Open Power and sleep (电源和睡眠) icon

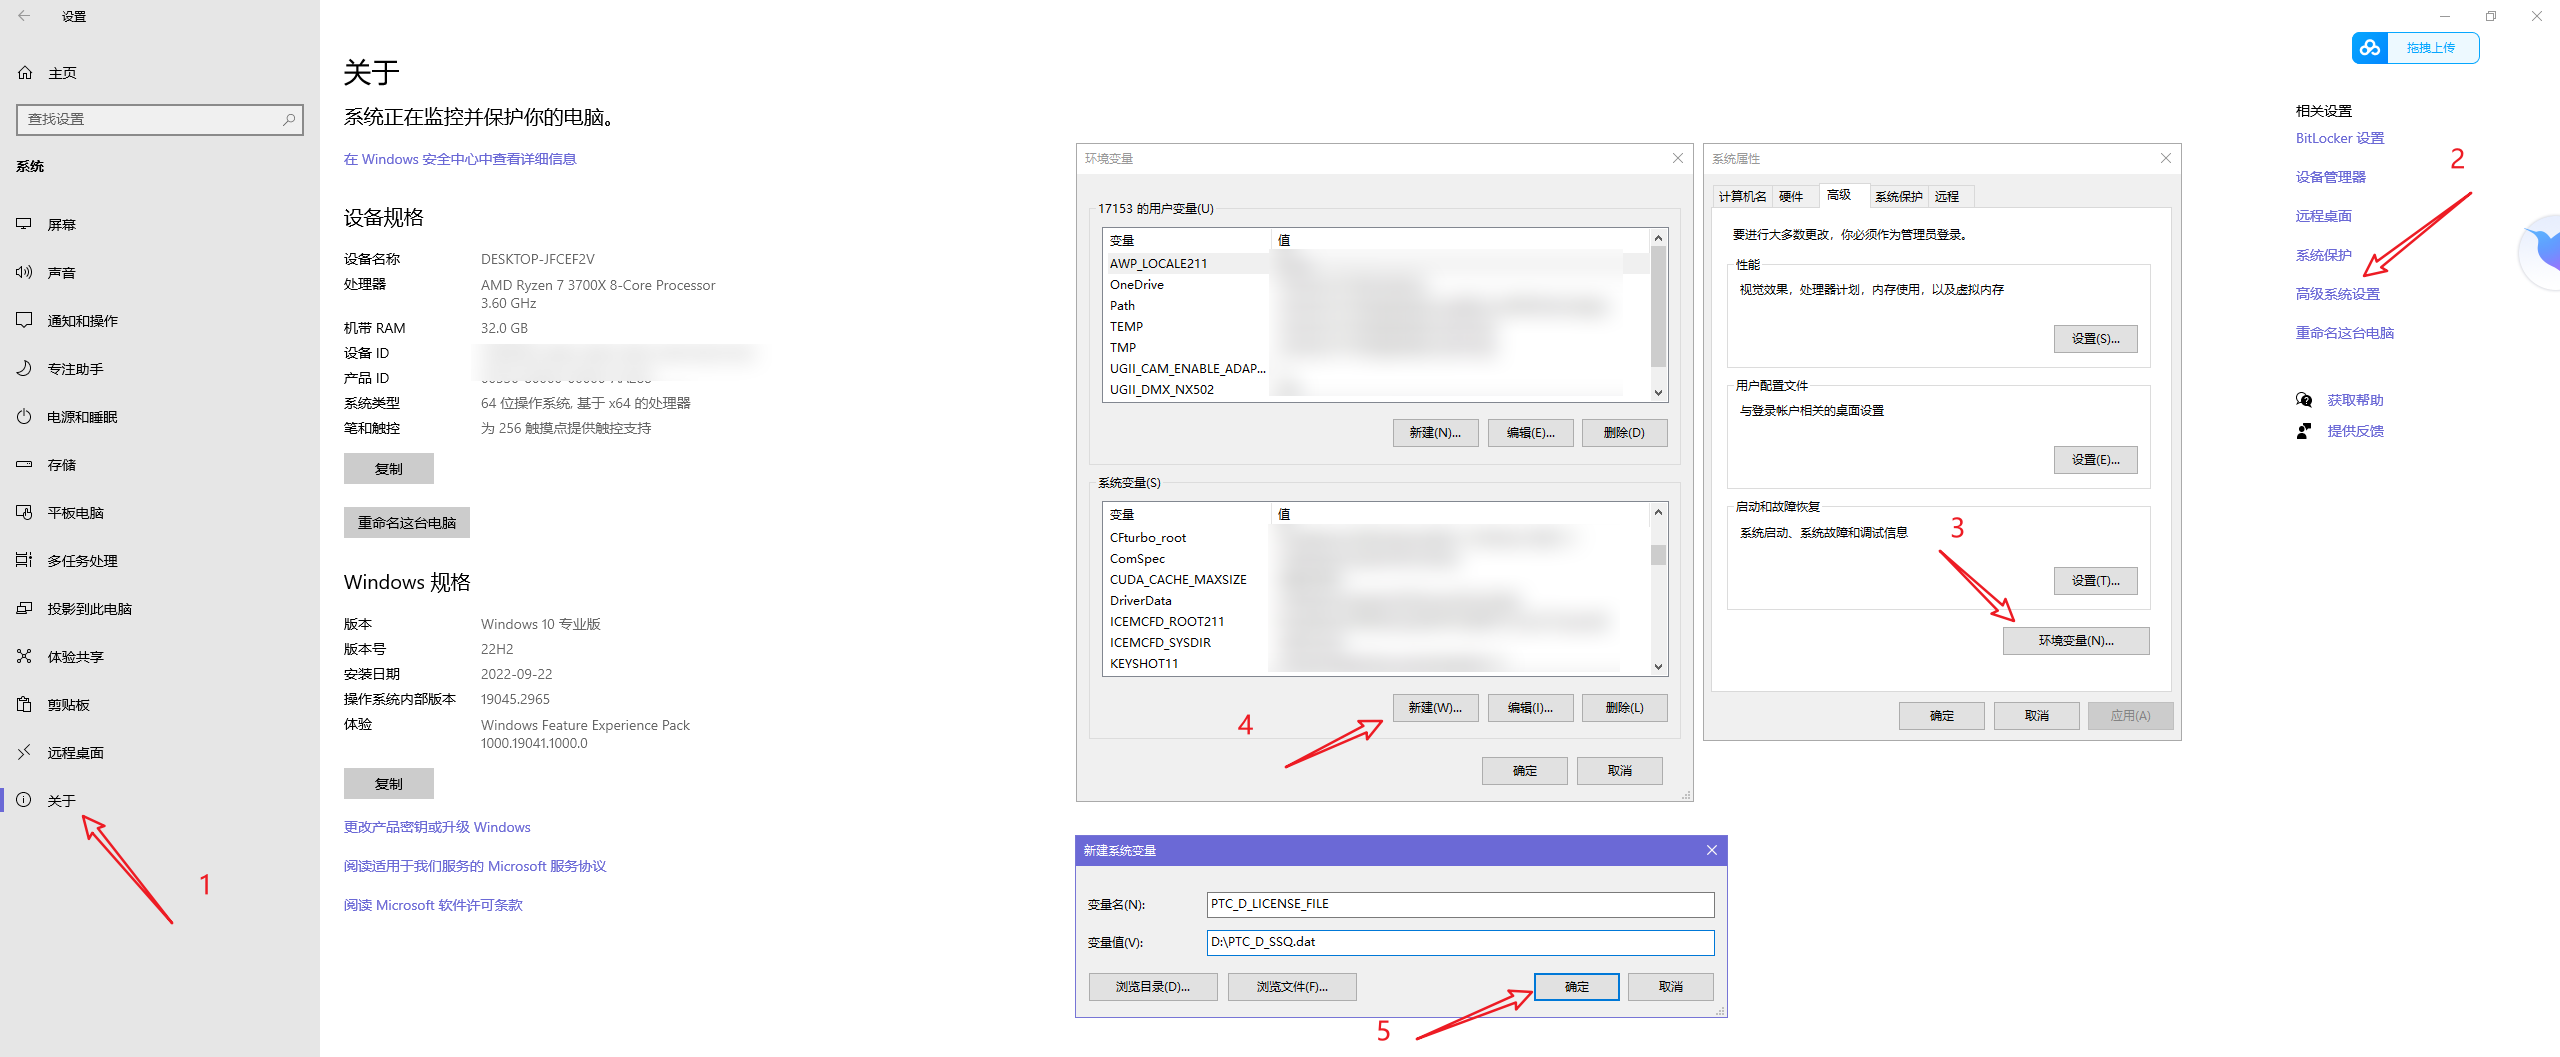[24, 417]
